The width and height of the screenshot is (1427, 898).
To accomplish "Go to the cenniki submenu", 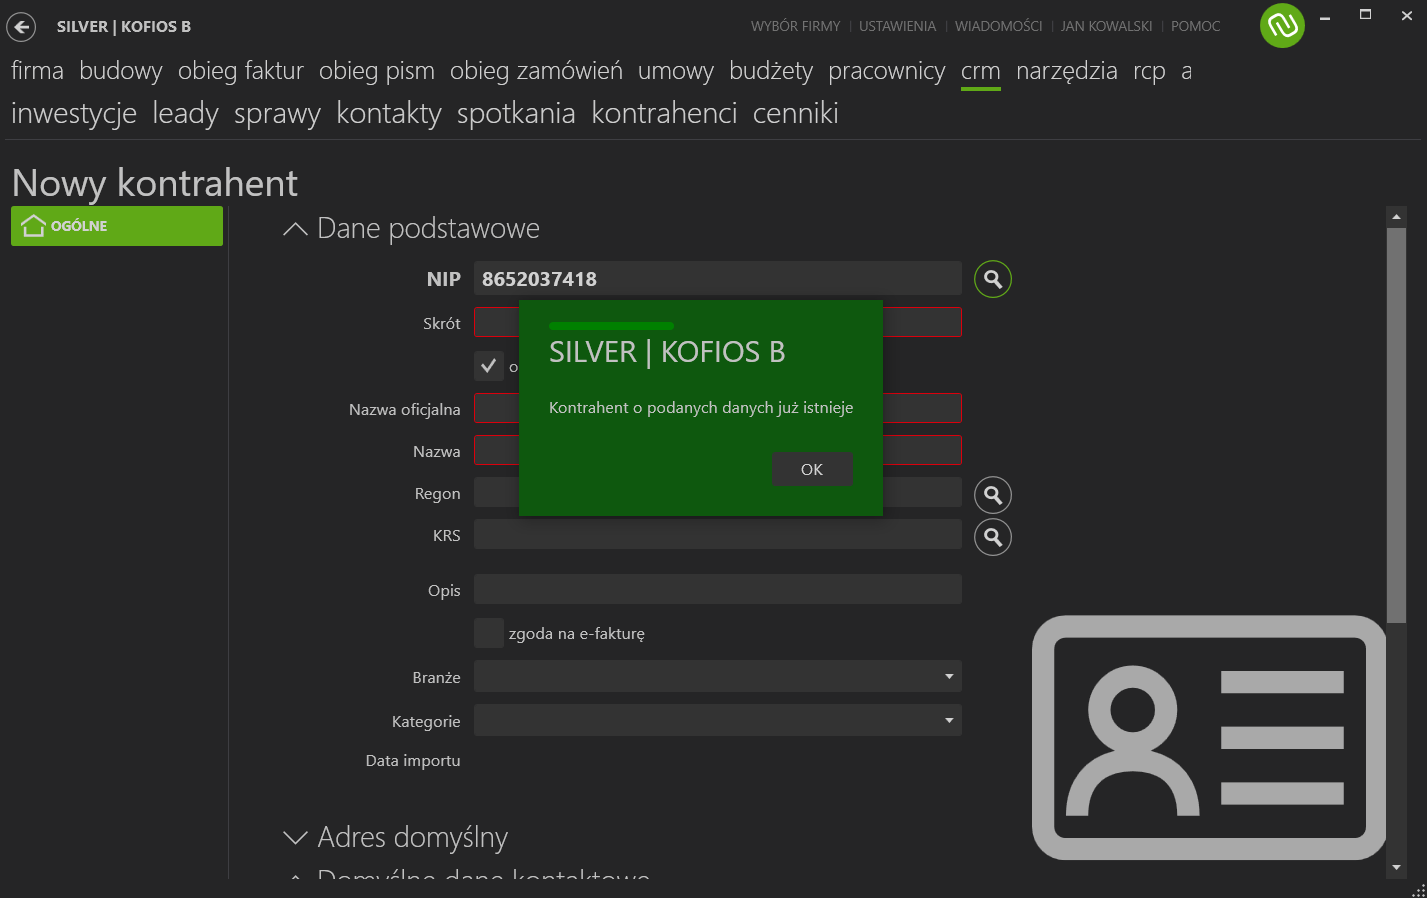I will coord(796,114).
